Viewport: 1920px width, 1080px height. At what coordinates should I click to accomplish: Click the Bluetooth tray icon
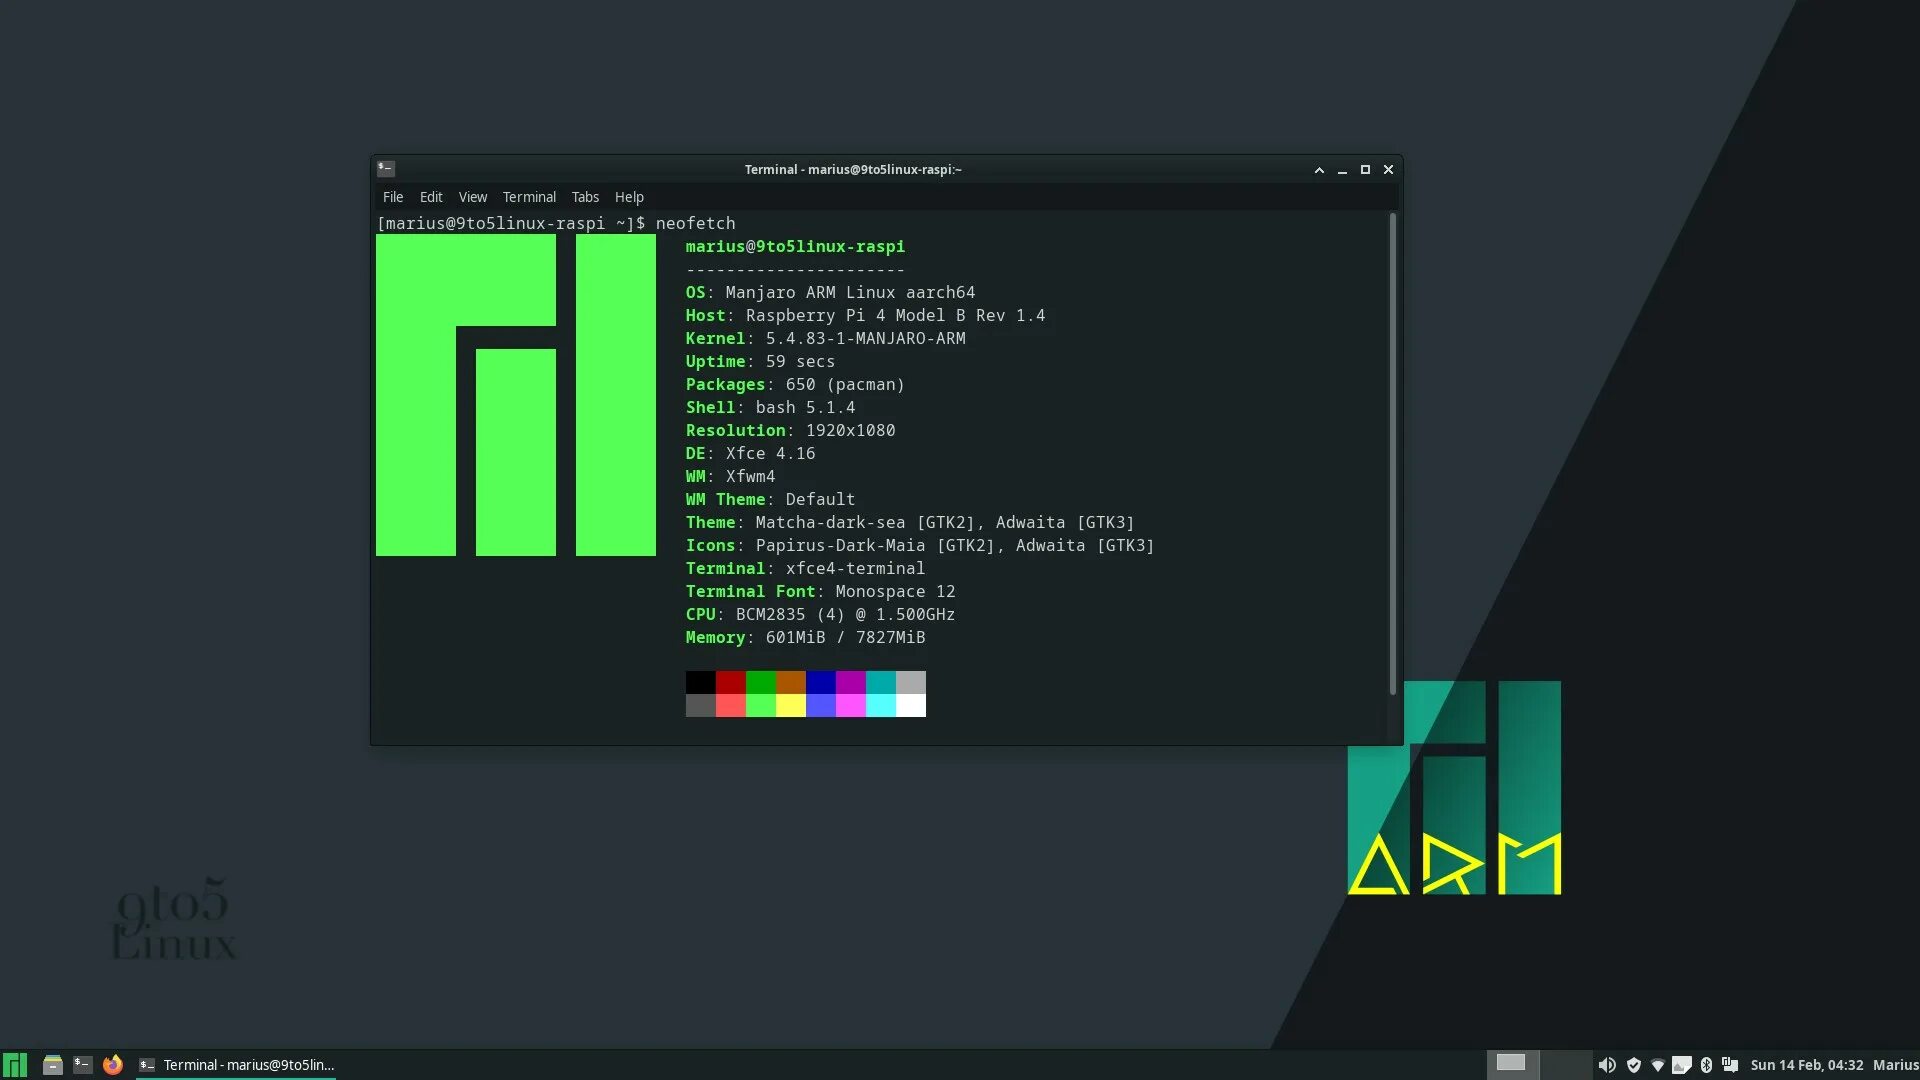[x=1706, y=1065]
